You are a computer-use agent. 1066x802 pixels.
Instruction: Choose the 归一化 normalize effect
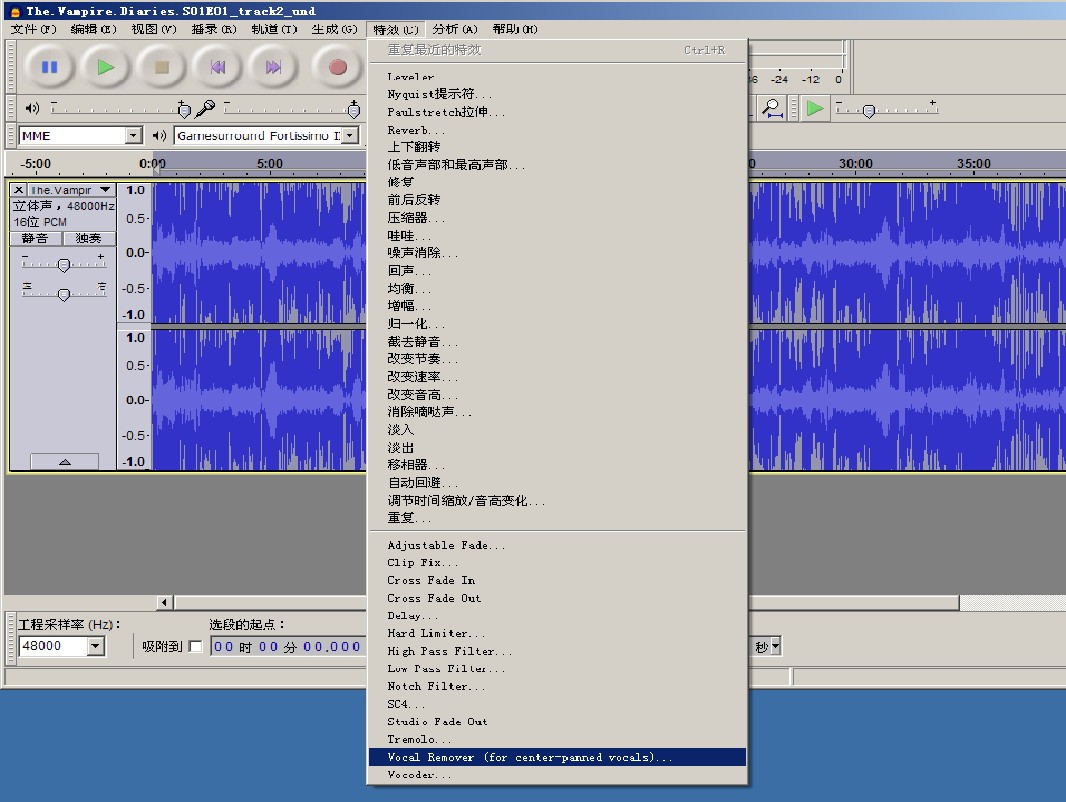coord(557,324)
